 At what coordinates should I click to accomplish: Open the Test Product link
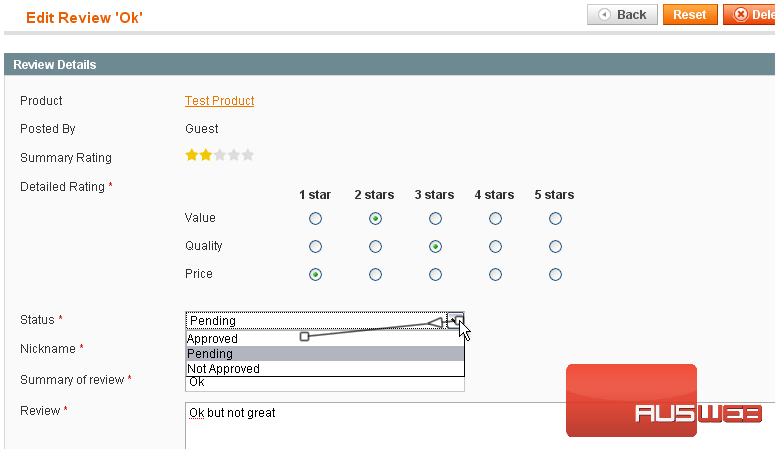pyautogui.click(x=219, y=101)
